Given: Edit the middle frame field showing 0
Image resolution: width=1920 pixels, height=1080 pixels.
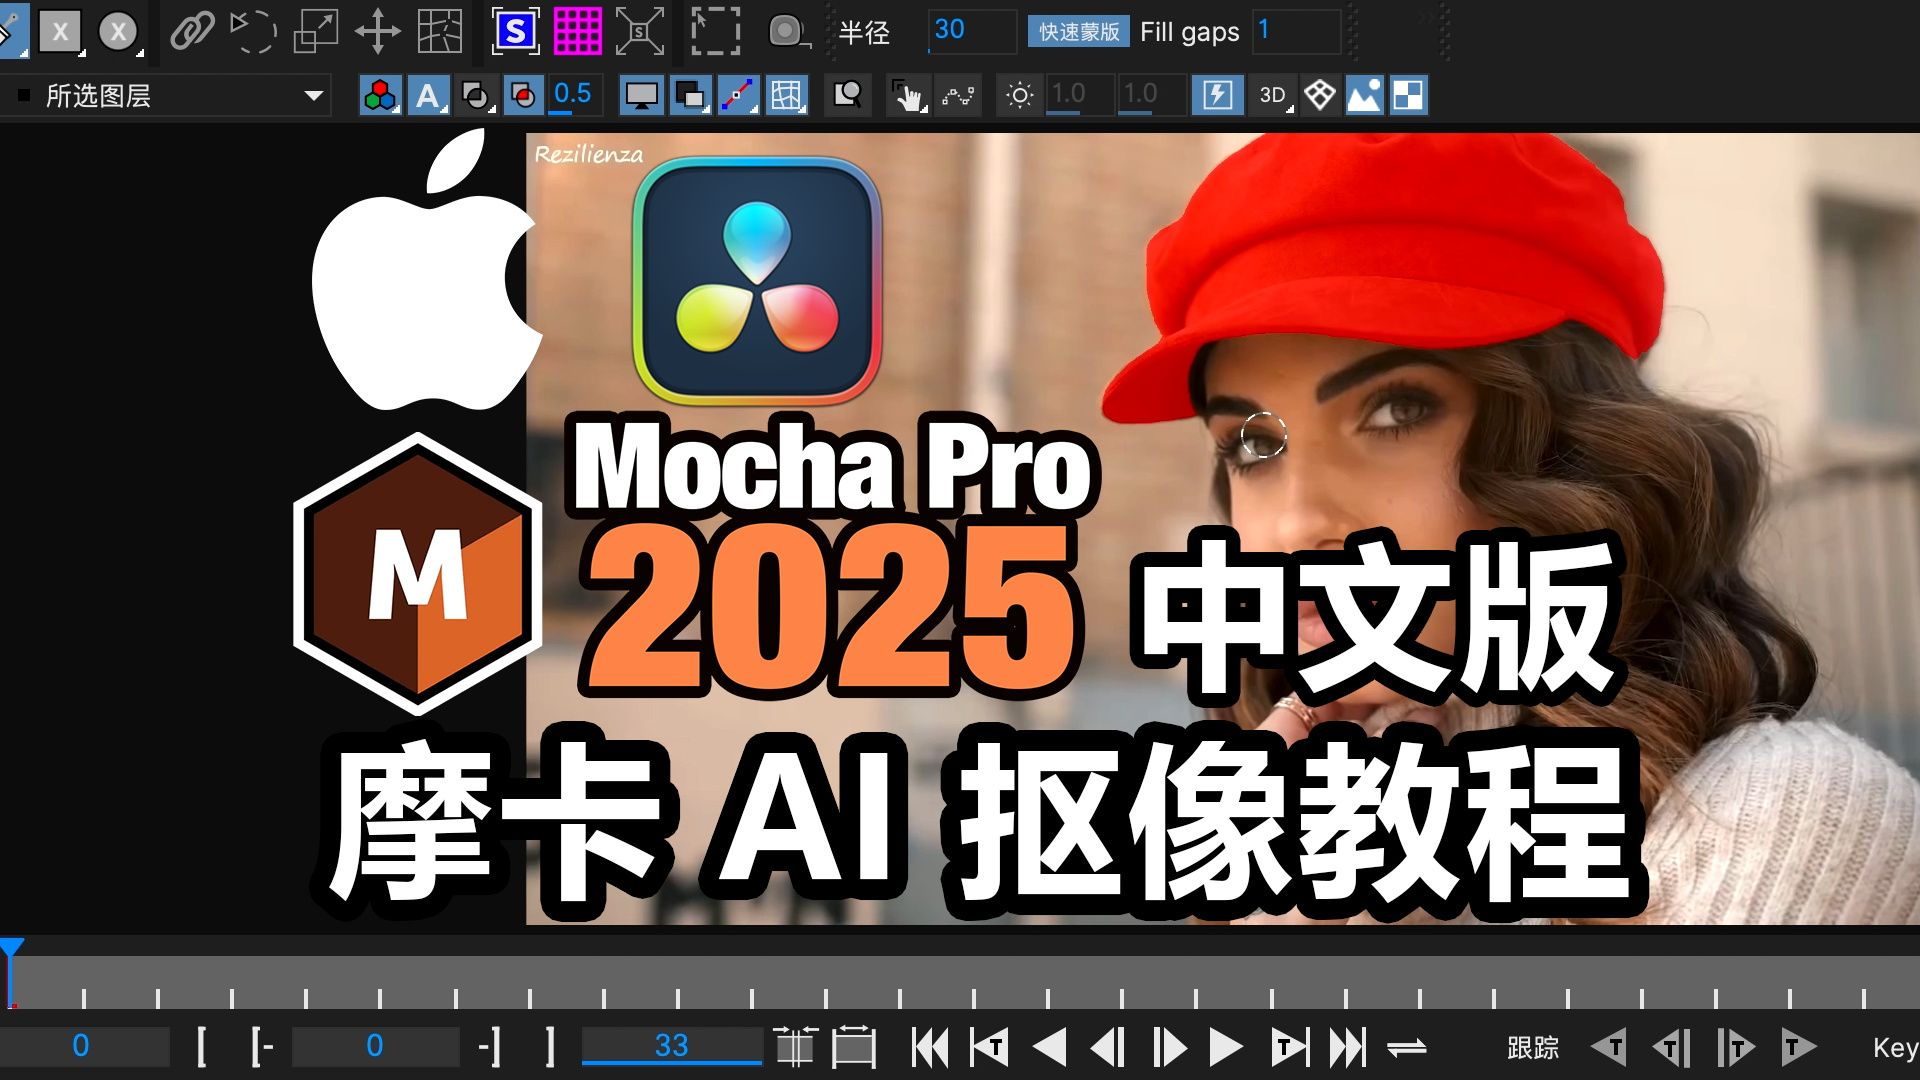Looking at the screenshot, I should 375,1046.
